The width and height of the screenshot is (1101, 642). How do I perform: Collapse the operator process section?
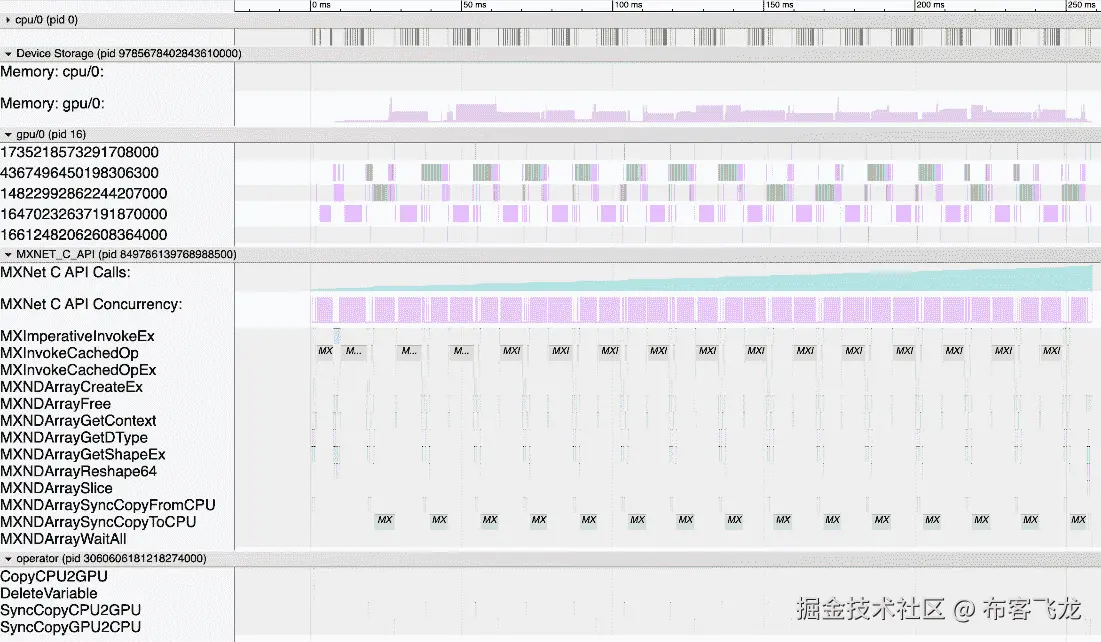(10, 558)
